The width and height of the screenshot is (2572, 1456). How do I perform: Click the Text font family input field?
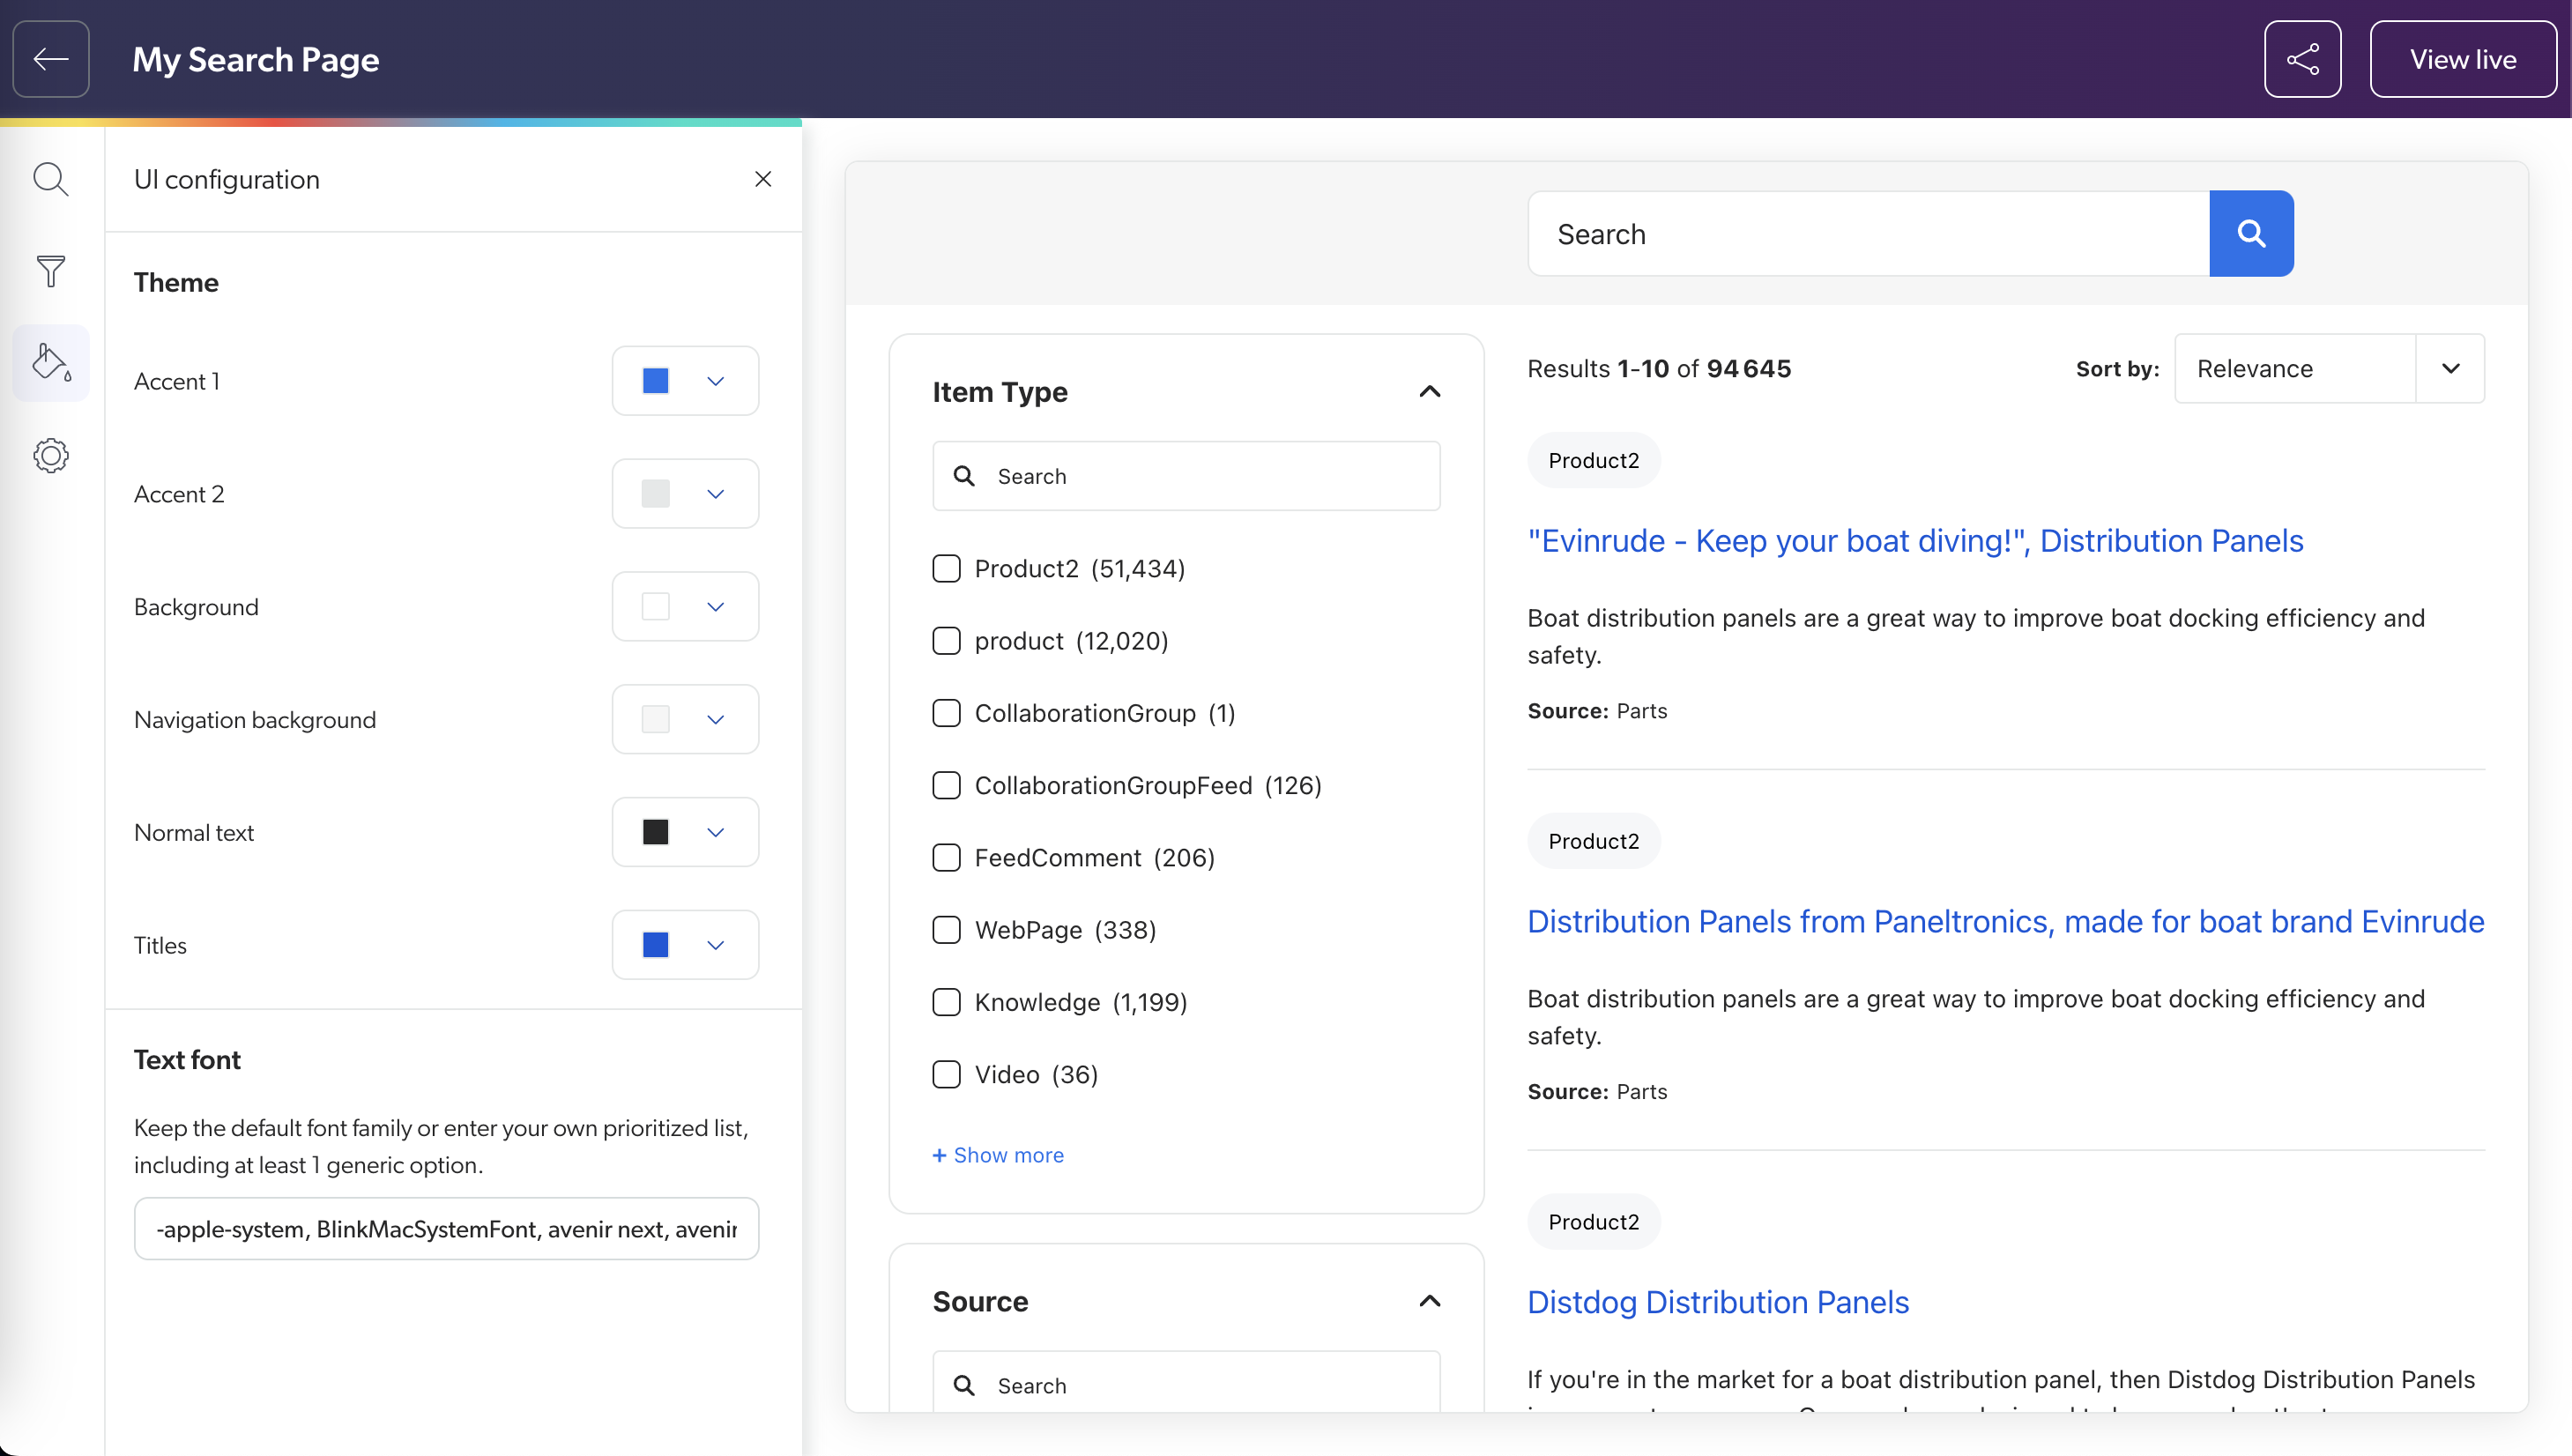coord(446,1229)
